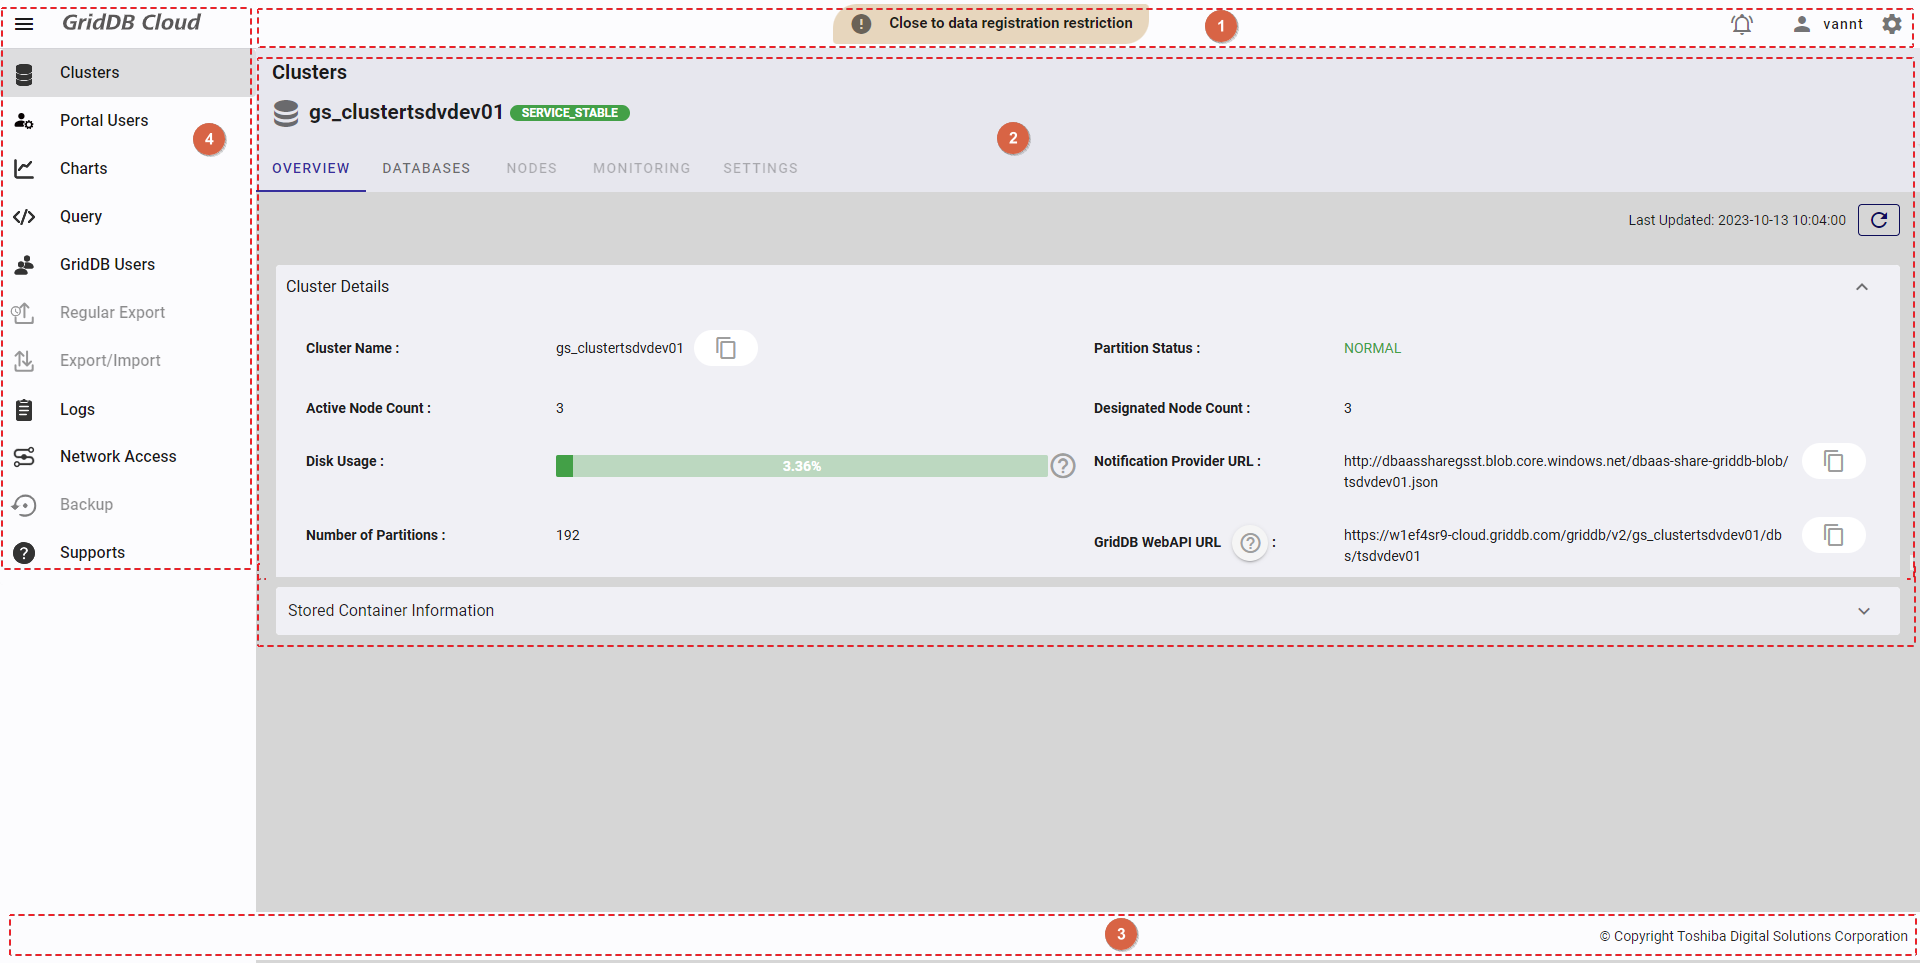The width and height of the screenshot is (1920, 963).
Task: Go to the Query page
Action: (x=81, y=216)
